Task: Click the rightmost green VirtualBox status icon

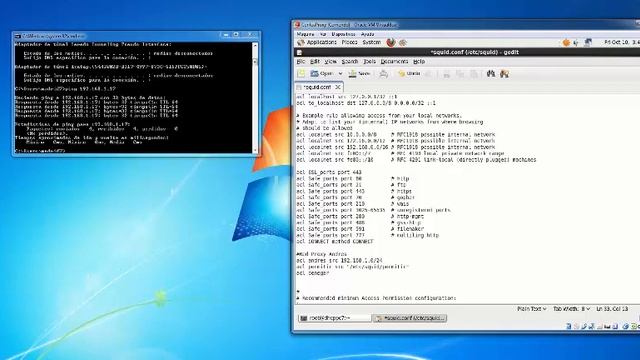Action: (635, 326)
